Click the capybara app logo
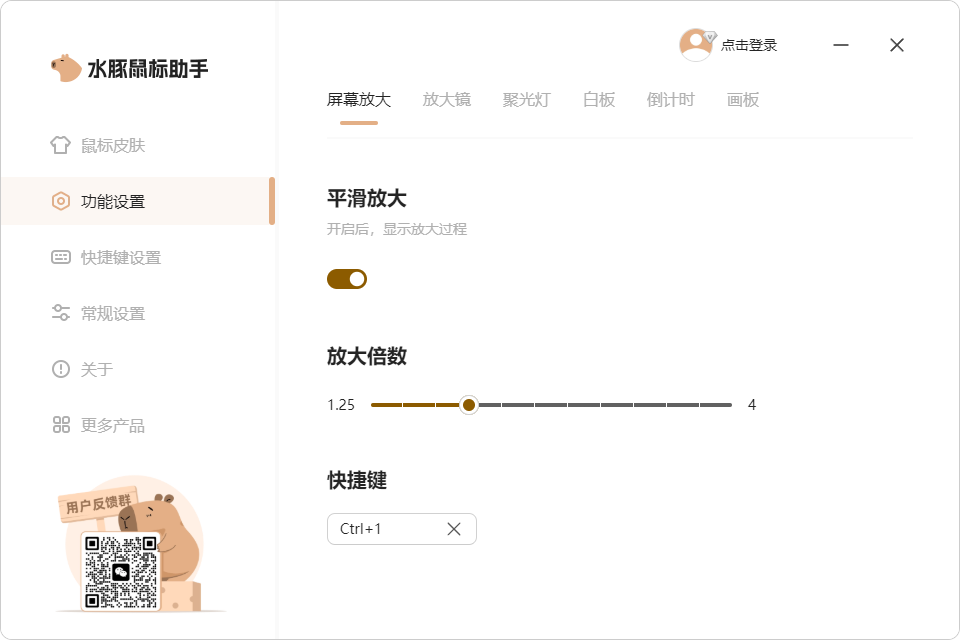Screen dimensions: 960x640 (66, 68)
